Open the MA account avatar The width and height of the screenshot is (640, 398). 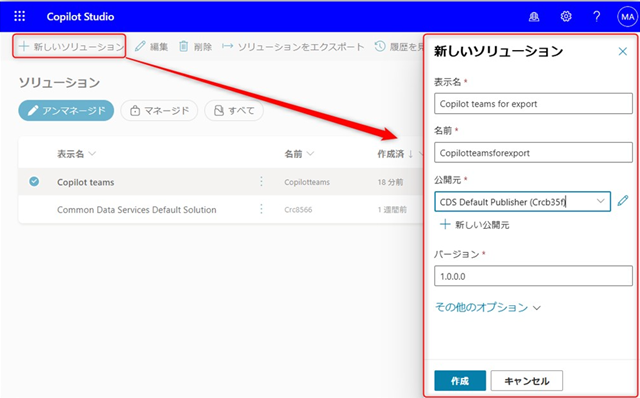click(x=627, y=17)
